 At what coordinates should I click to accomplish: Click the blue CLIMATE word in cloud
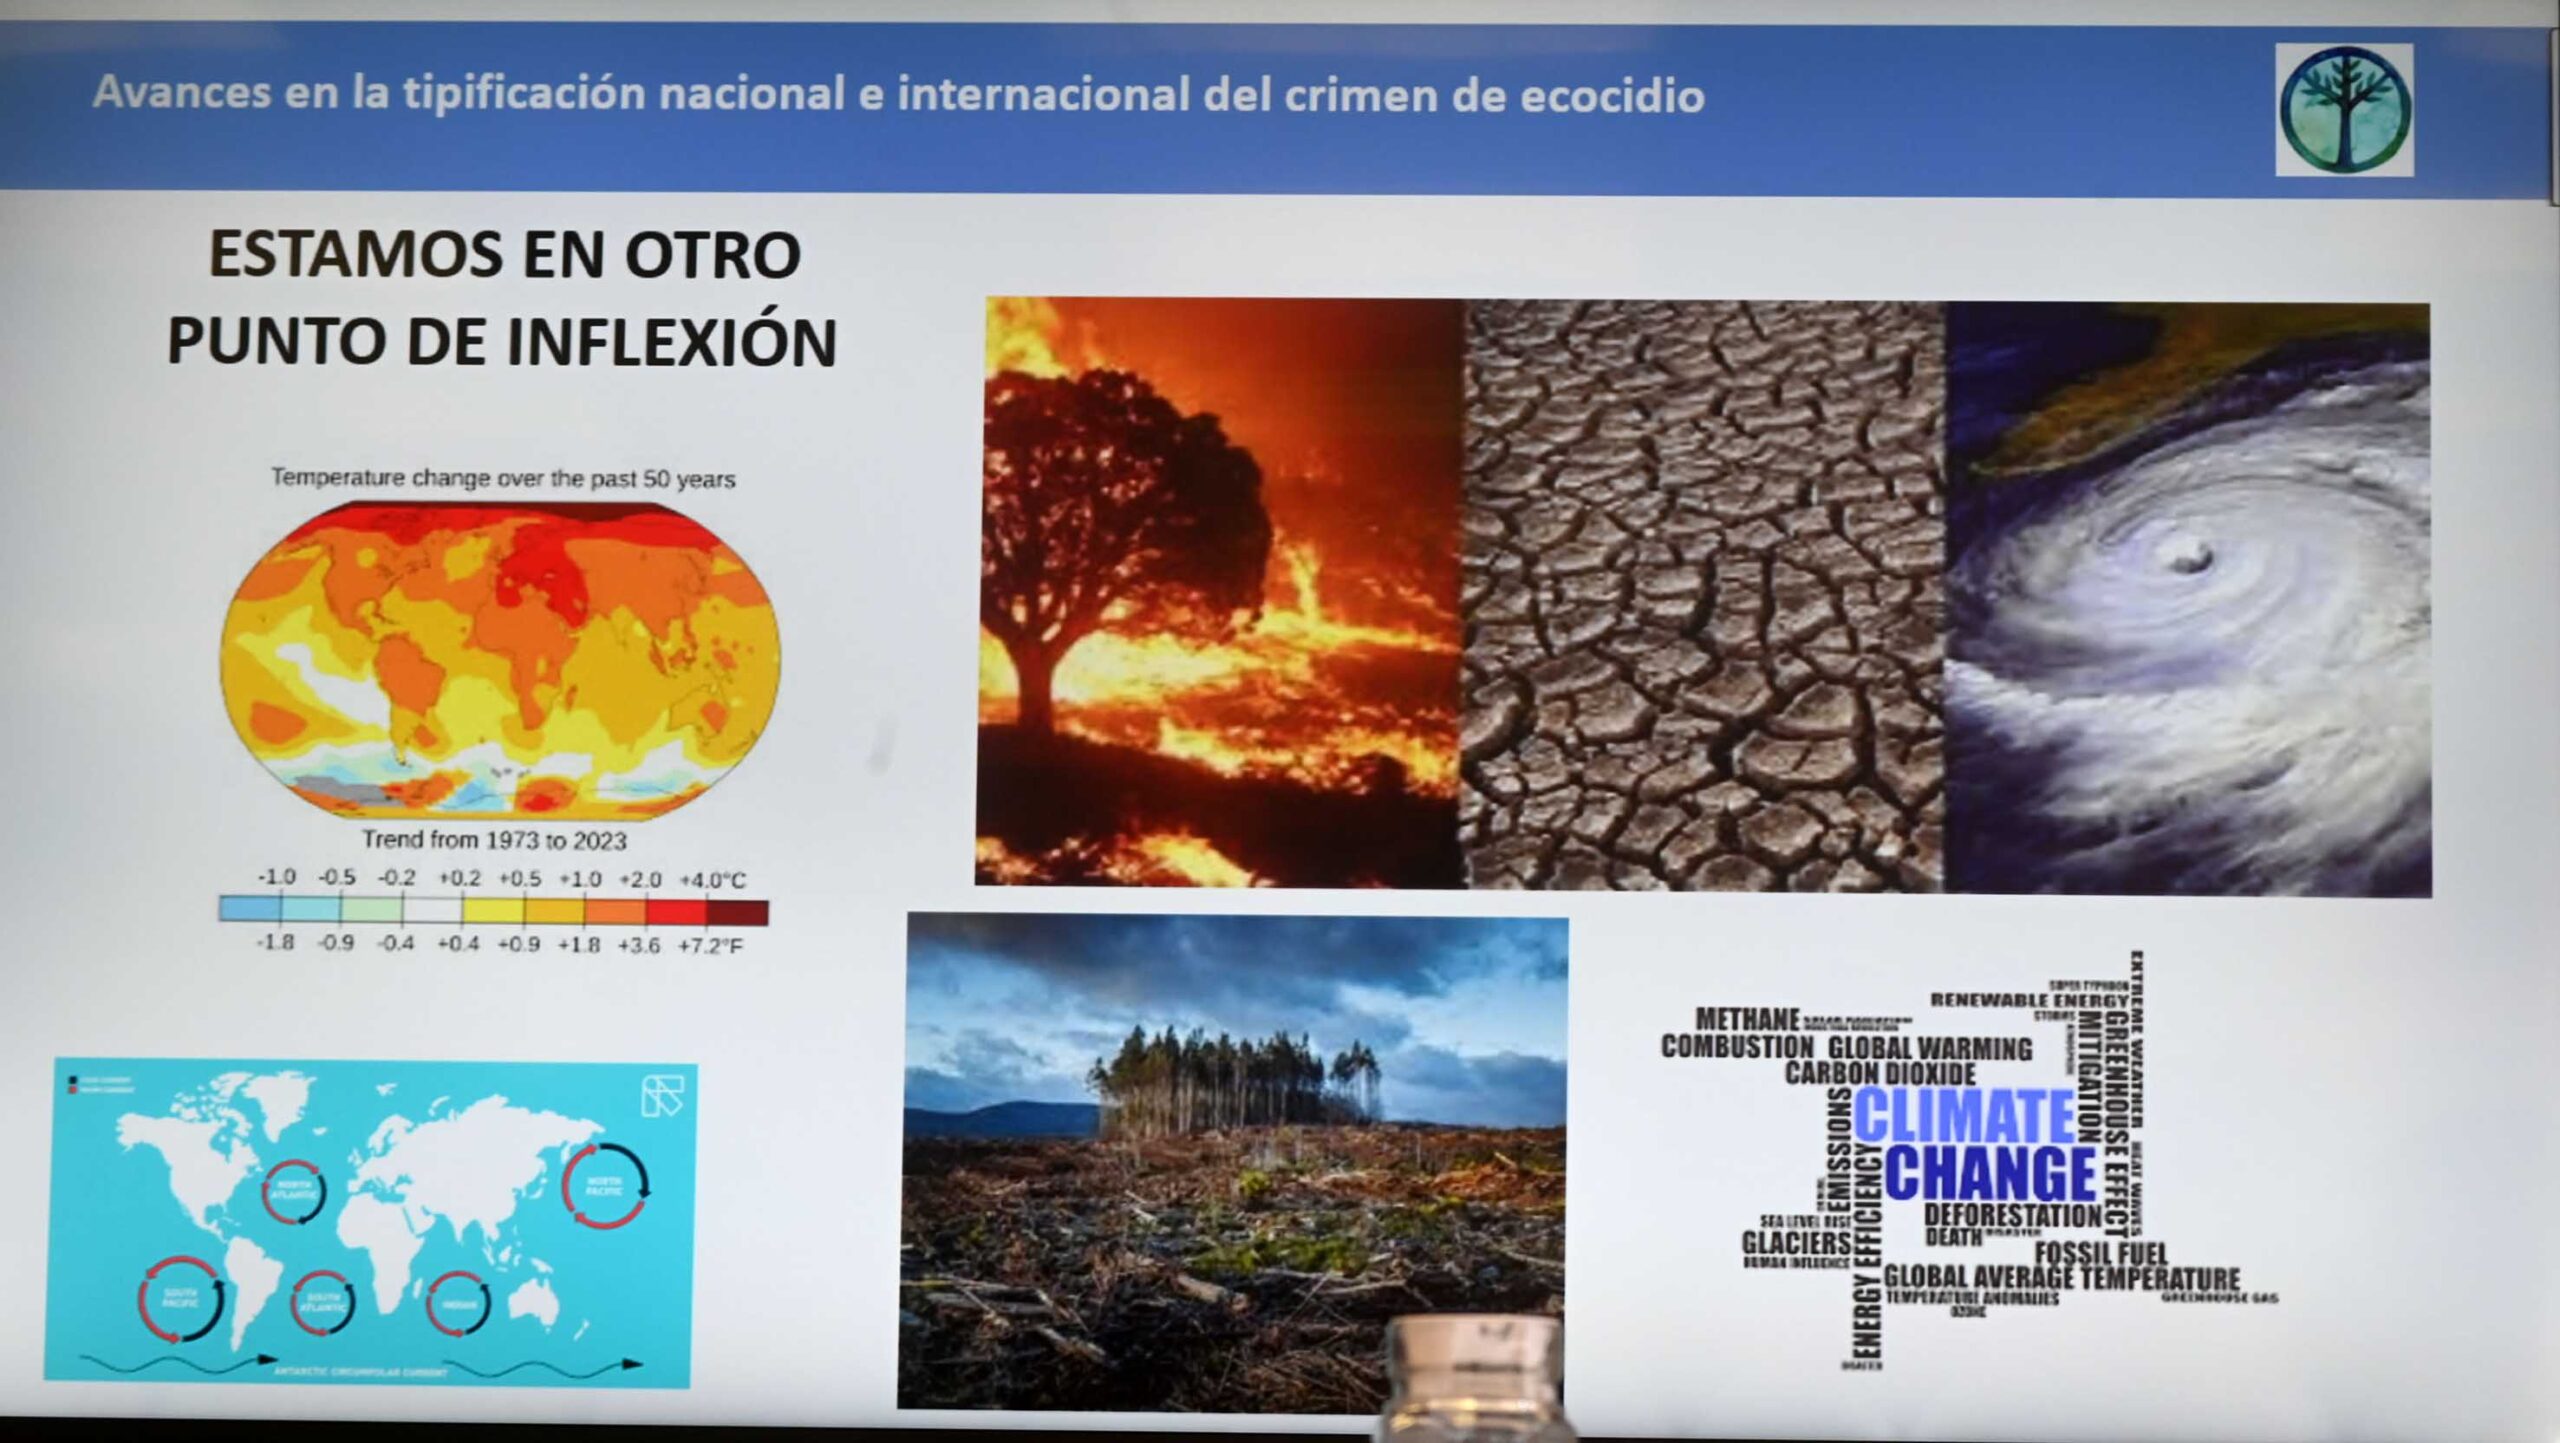click(1964, 1115)
